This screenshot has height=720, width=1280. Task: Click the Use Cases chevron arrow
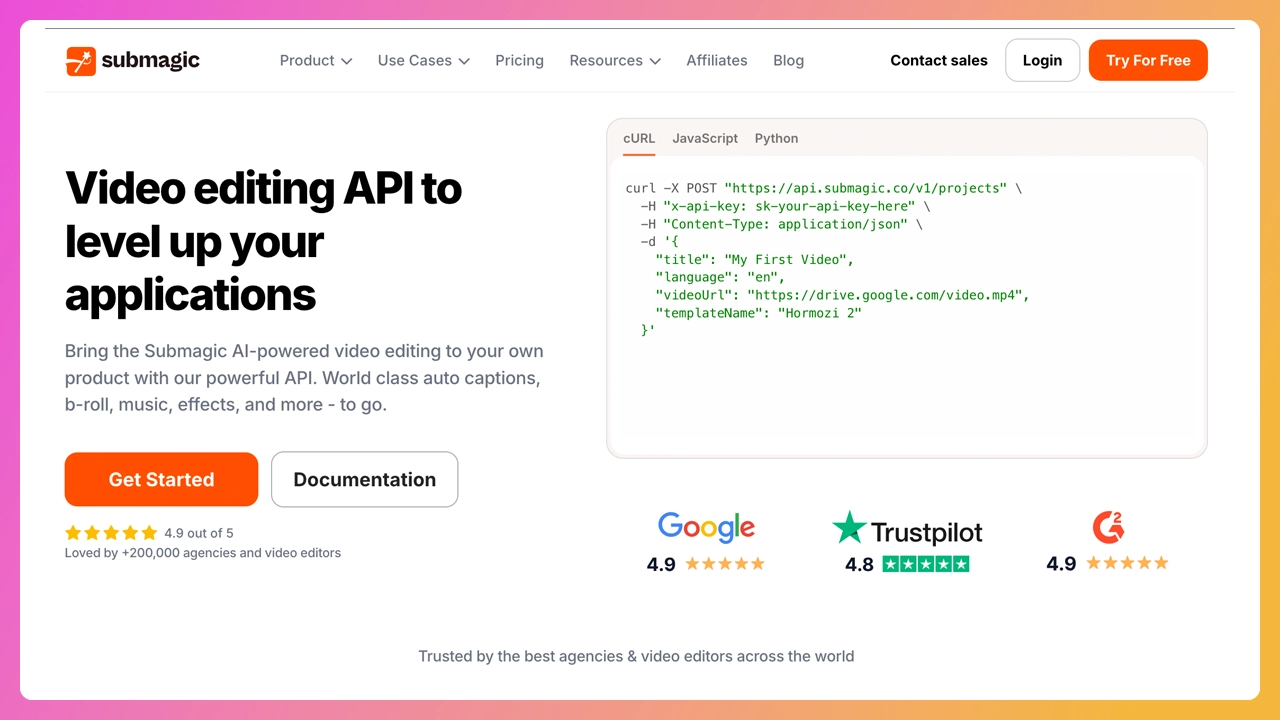464,61
